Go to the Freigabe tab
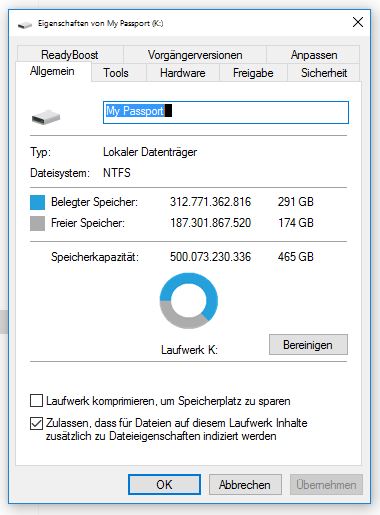This screenshot has height=515, width=380. click(x=253, y=73)
